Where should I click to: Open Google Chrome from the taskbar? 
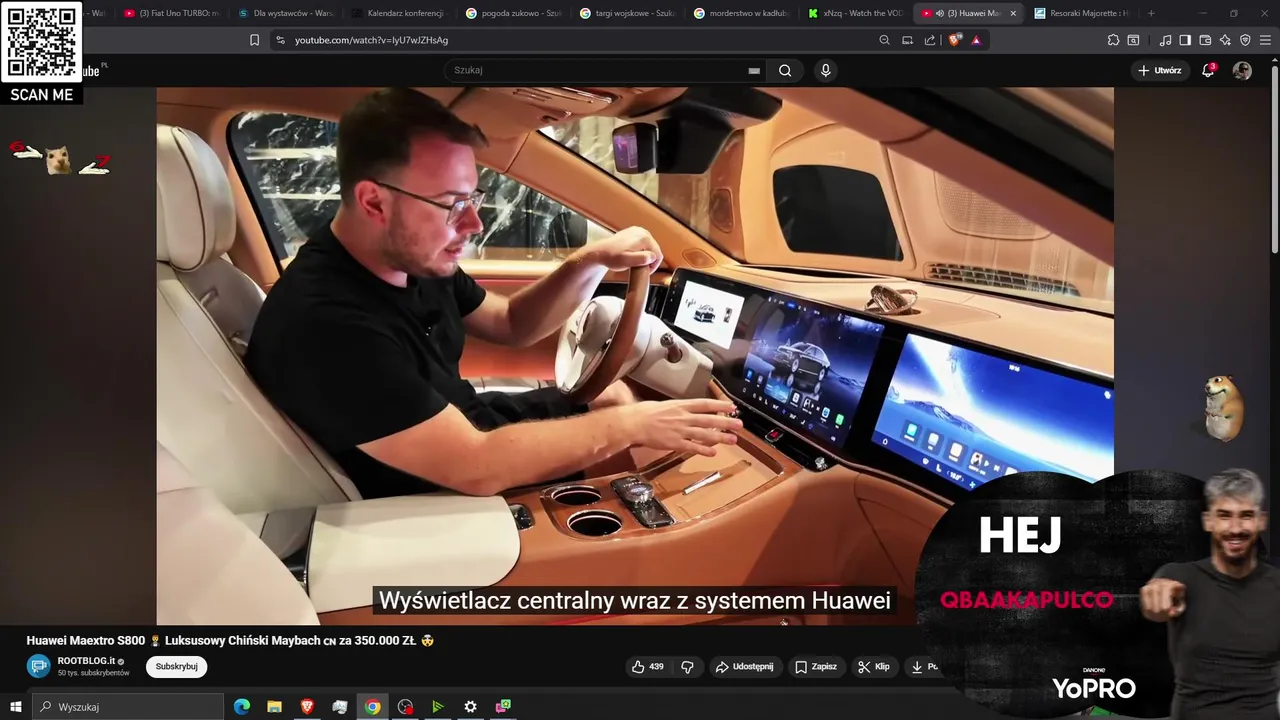pos(372,707)
